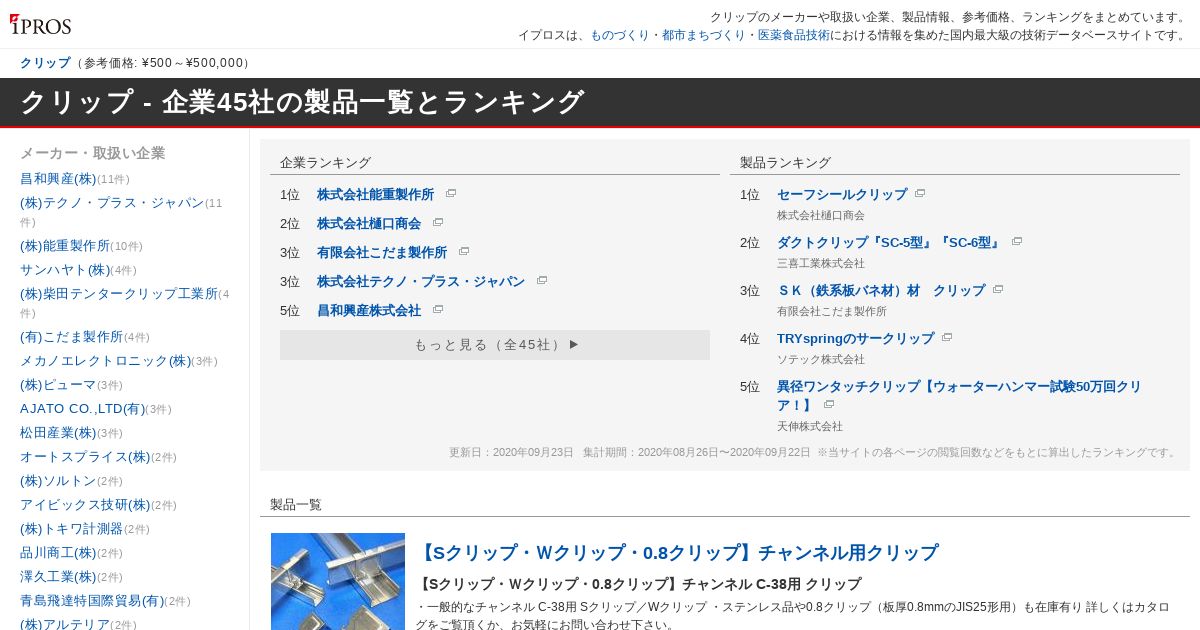
Task: Open new-window icon beside 株式会社樋口商会
Action: point(438,223)
